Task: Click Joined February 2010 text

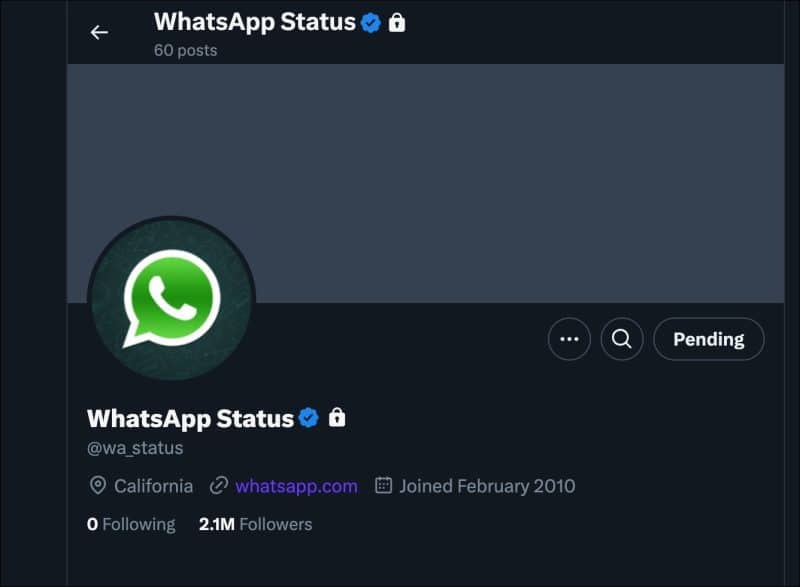Action: [485, 486]
